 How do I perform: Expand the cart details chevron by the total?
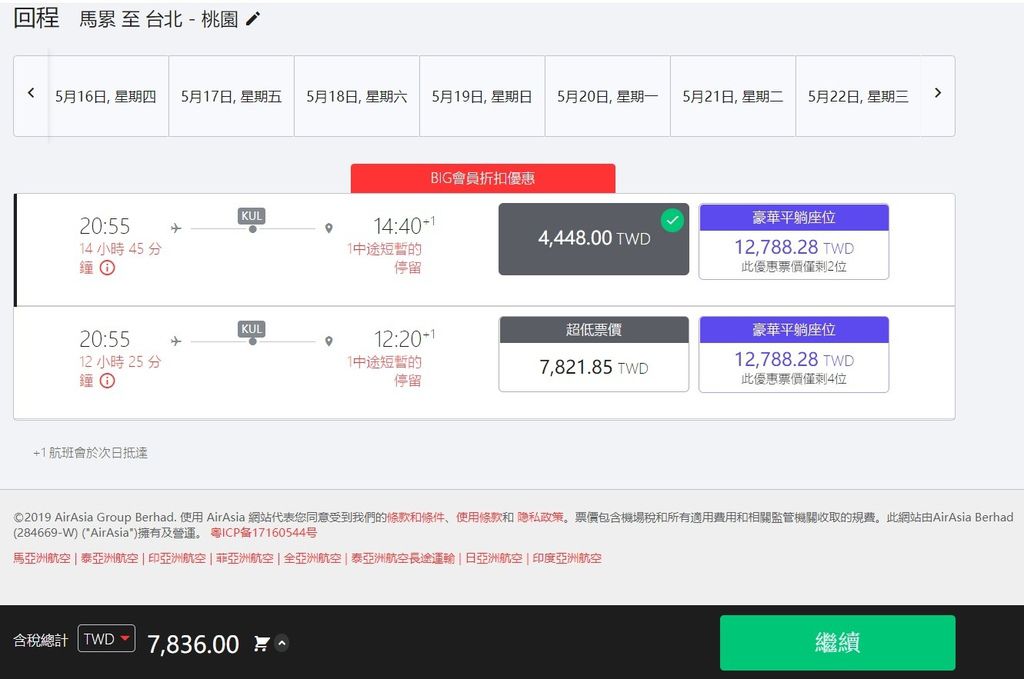pos(282,644)
